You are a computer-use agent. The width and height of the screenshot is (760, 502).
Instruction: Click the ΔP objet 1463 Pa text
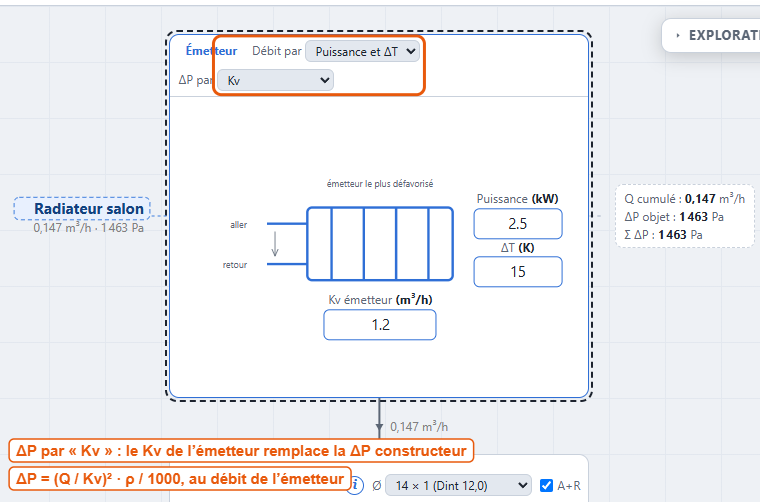(x=674, y=217)
